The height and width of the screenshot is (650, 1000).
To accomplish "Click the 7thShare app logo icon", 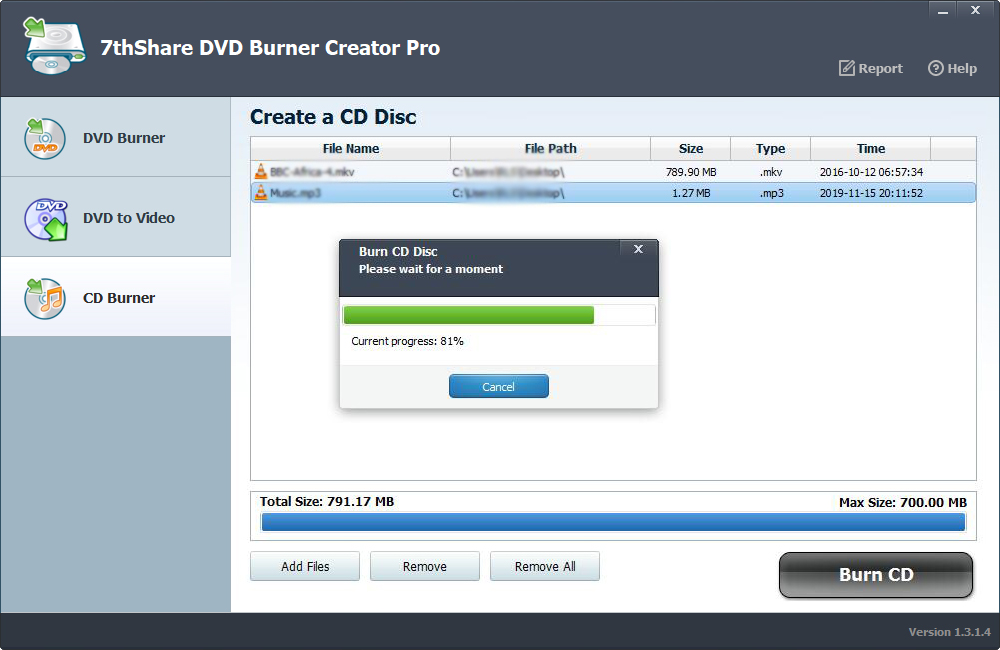I will click(x=54, y=45).
